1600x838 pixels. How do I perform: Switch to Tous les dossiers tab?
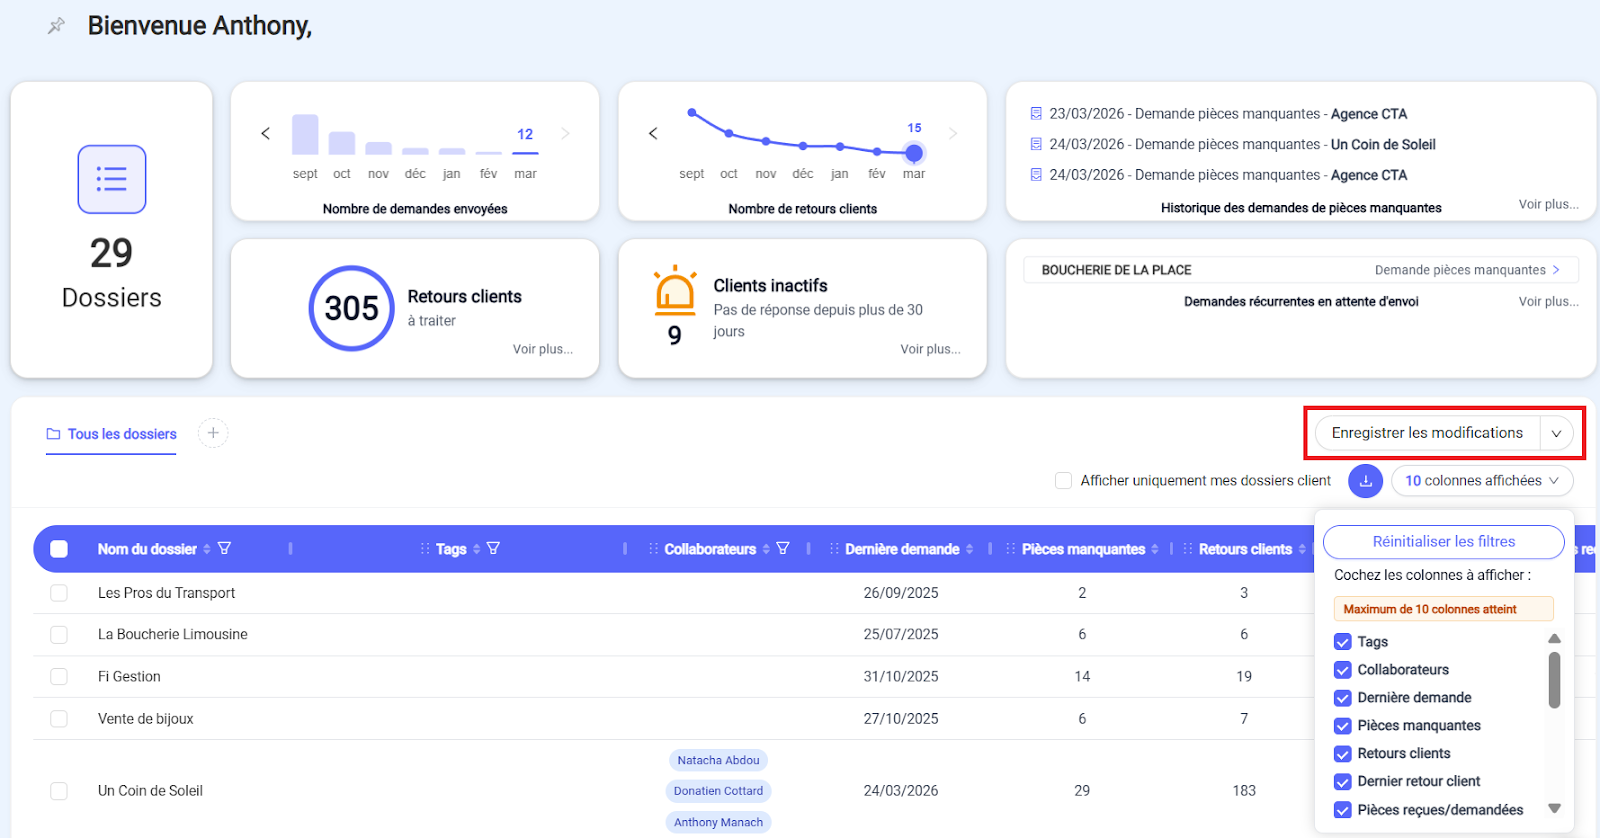pos(112,434)
